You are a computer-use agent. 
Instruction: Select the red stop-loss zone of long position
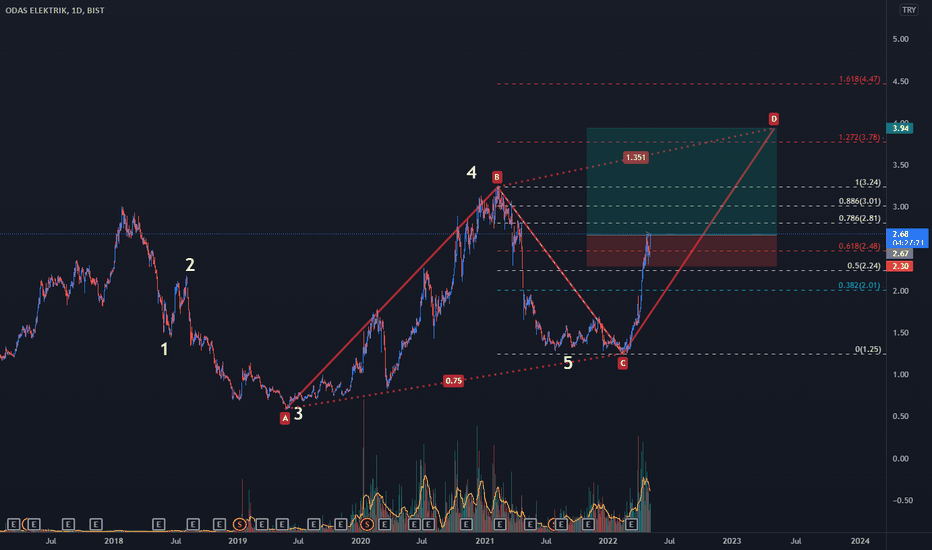681,251
